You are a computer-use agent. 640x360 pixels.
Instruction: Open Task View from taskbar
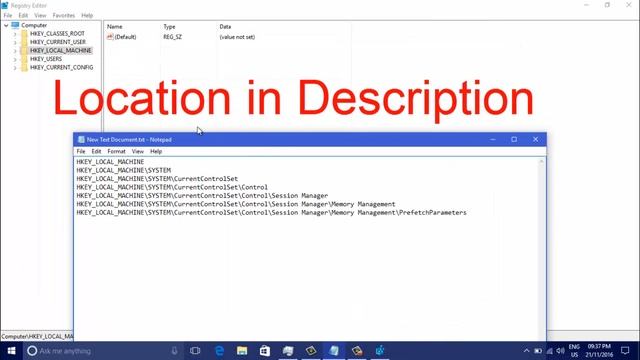point(195,351)
